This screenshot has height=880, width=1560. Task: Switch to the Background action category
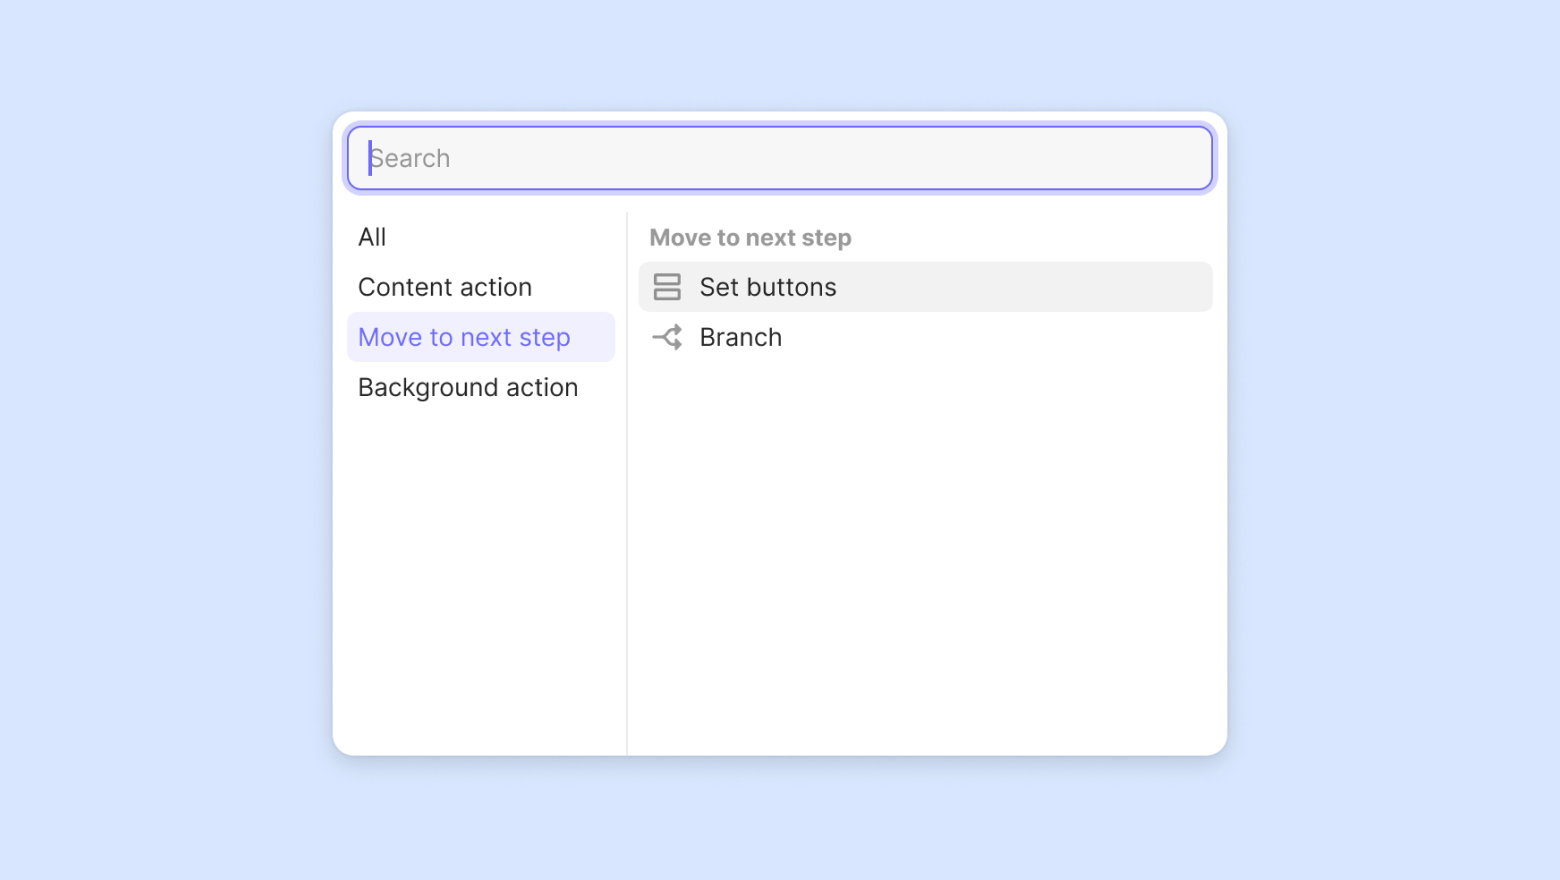[468, 387]
